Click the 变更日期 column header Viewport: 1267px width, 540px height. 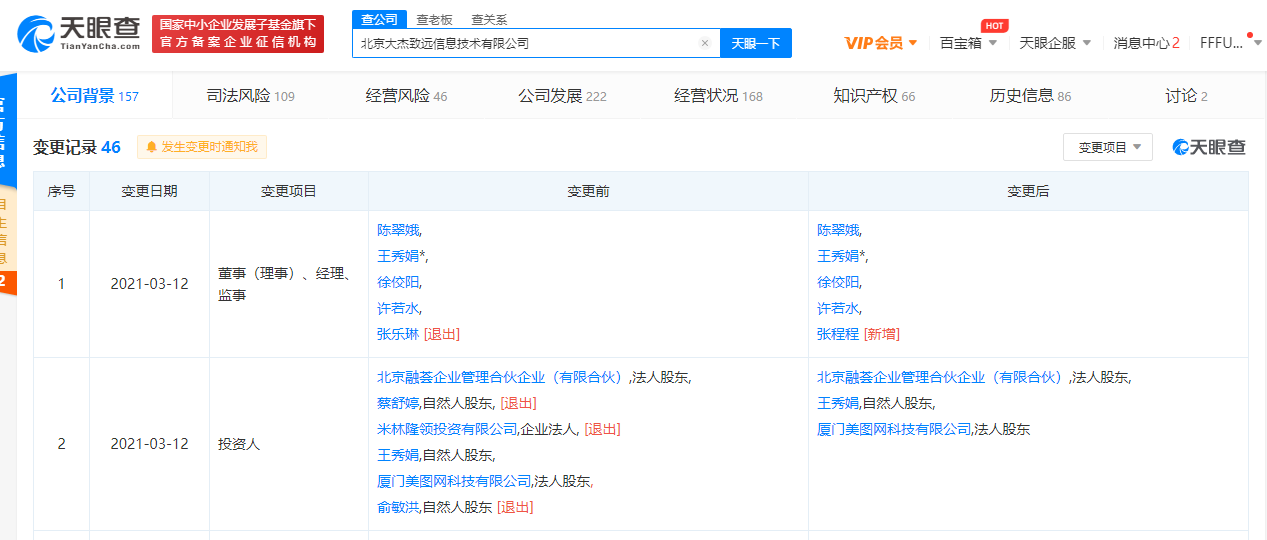[149, 191]
